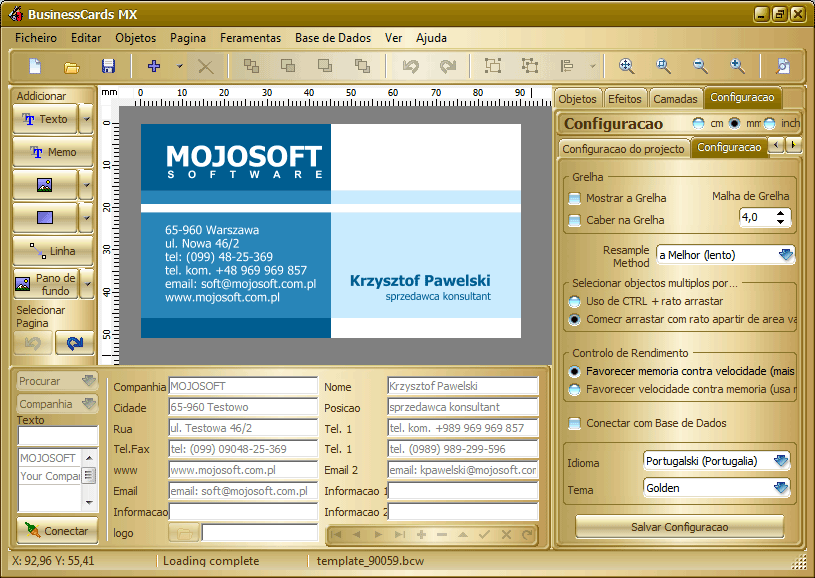Select Favorecer memoria contra velocidade option
The height and width of the screenshot is (578, 815).
[574, 371]
